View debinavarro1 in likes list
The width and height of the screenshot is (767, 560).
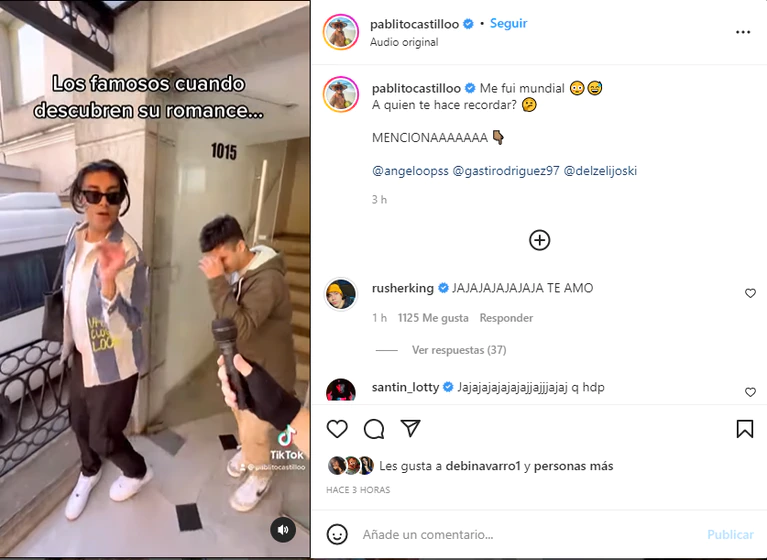tap(483, 466)
